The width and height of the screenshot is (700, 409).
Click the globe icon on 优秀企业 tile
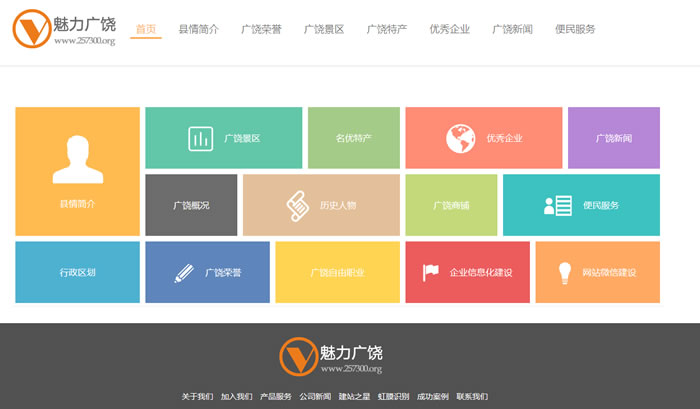pyautogui.click(x=460, y=138)
